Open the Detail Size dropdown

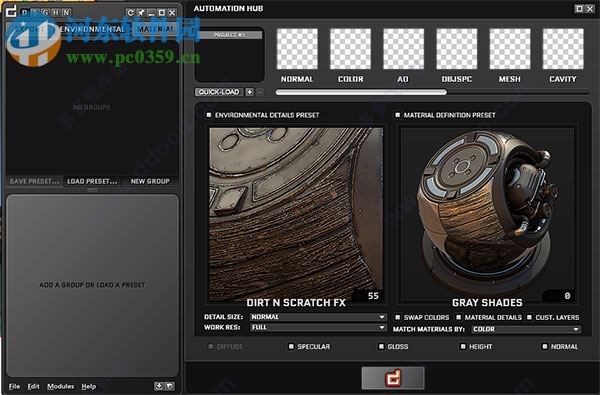318,317
